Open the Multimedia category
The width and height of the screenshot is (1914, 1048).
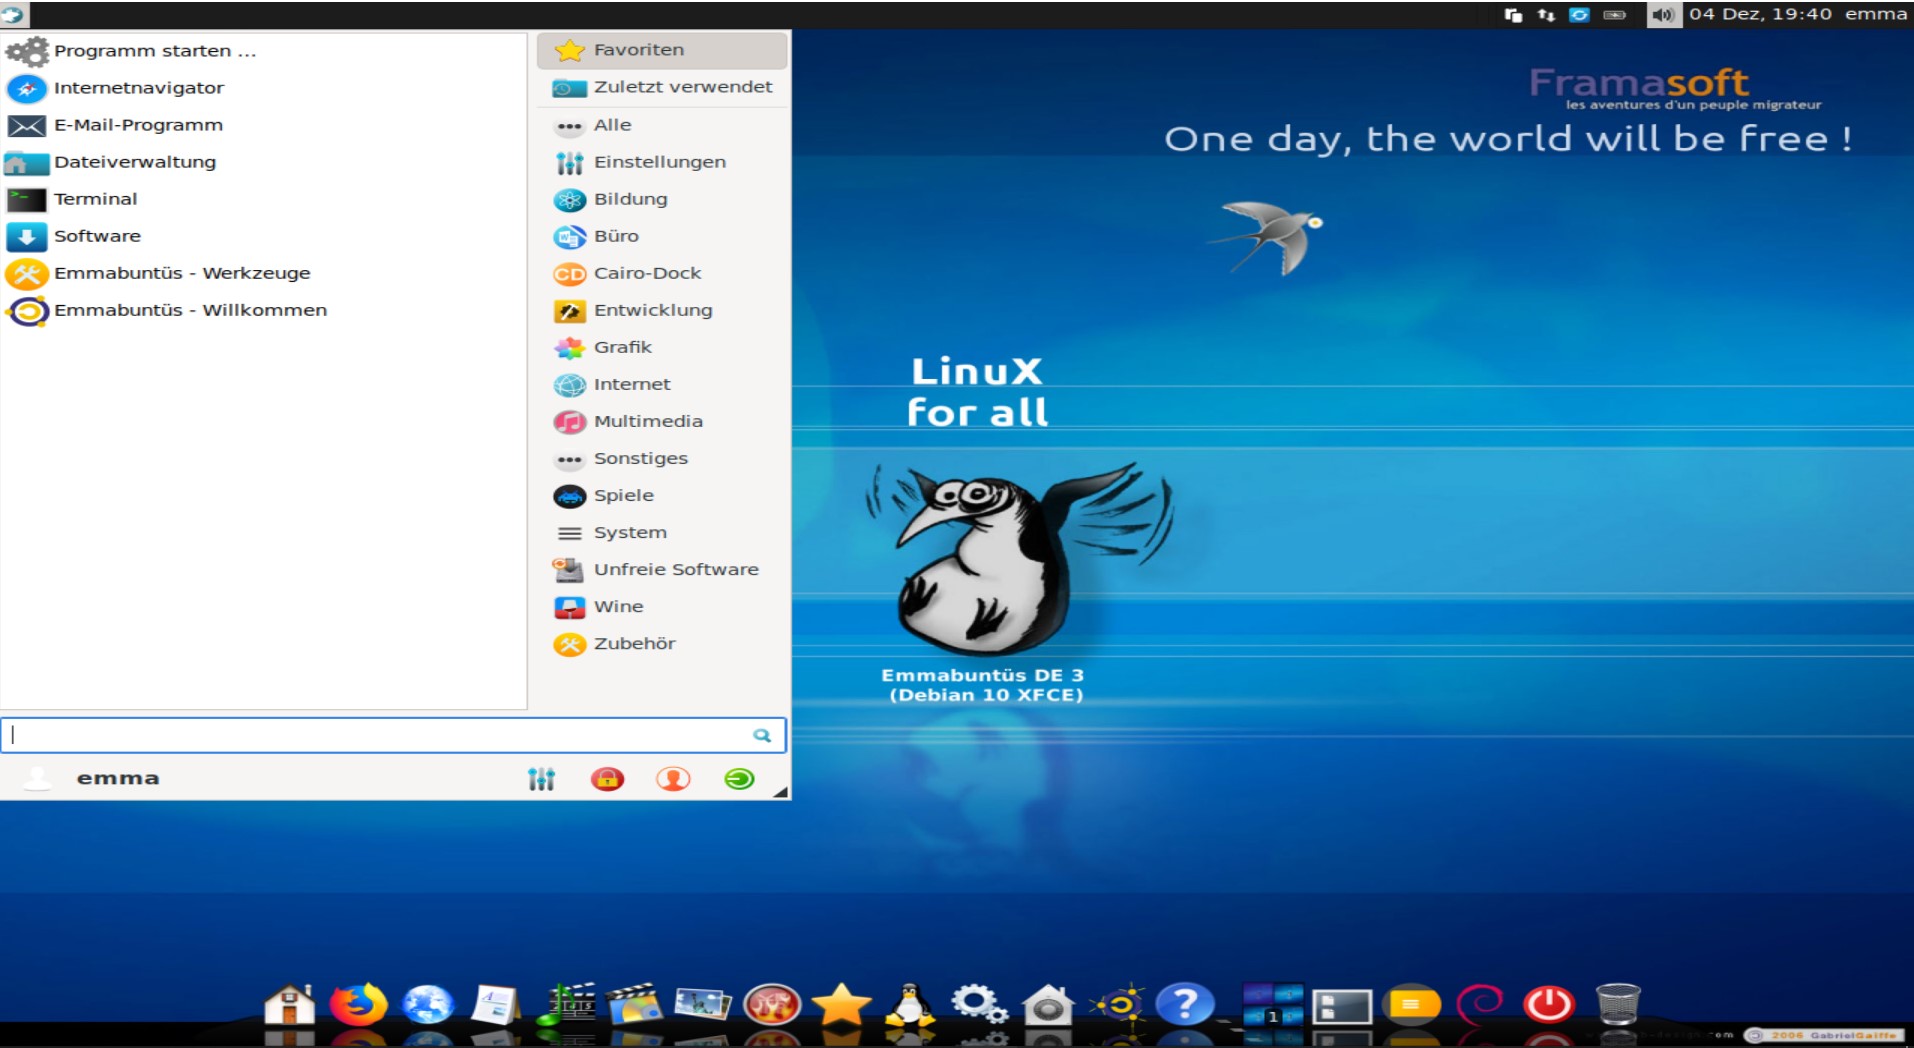662,421
